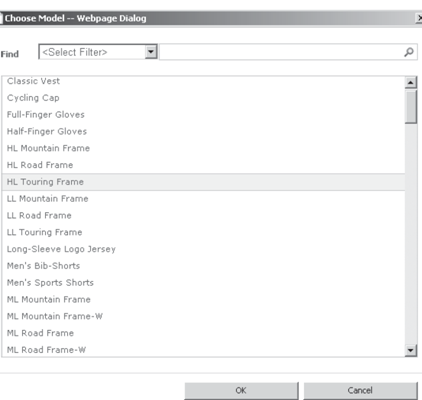Select ML Road Frame-W item
Image resolution: width=422 pixels, height=400 pixels.
203,350
